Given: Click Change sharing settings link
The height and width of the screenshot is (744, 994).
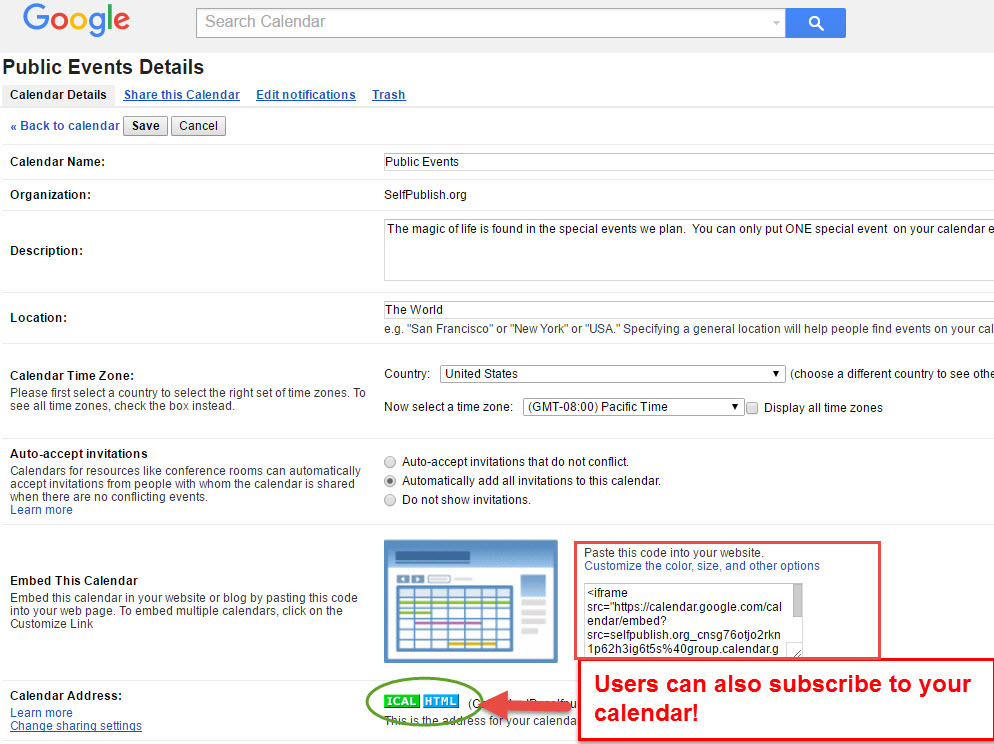Looking at the screenshot, I should pos(76,726).
